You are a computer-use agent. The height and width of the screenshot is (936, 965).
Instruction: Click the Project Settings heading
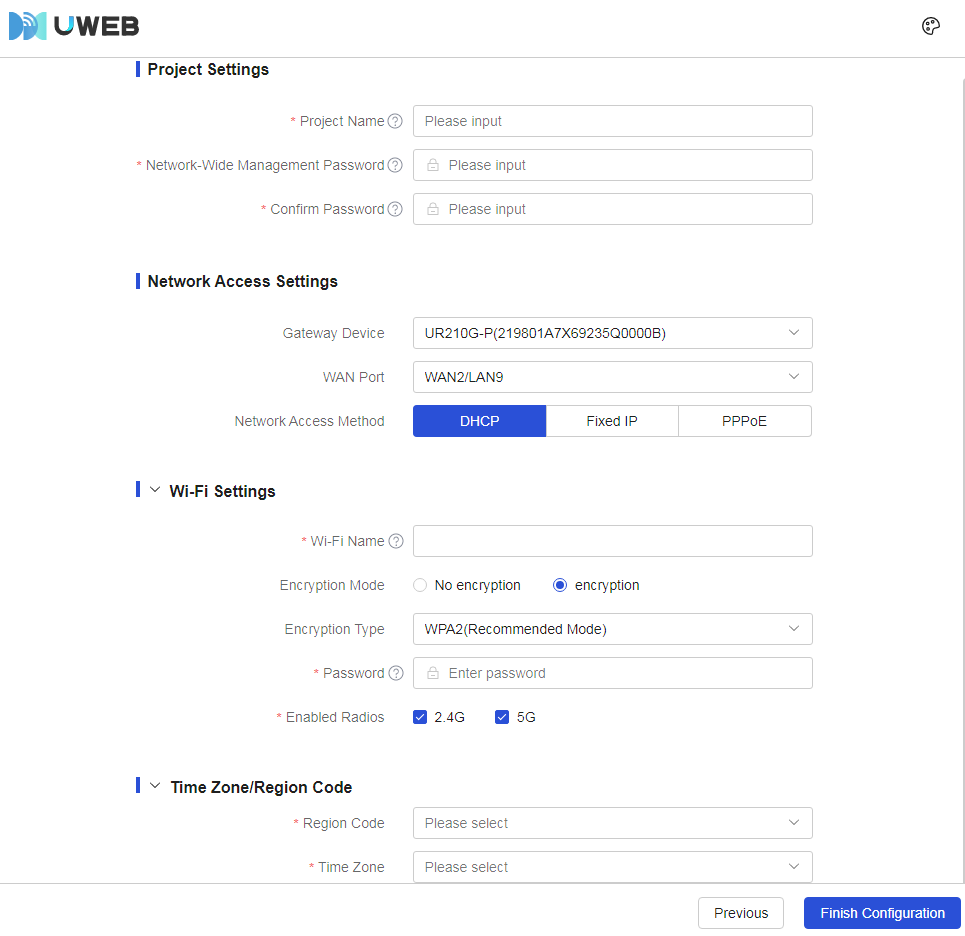click(x=208, y=70)
